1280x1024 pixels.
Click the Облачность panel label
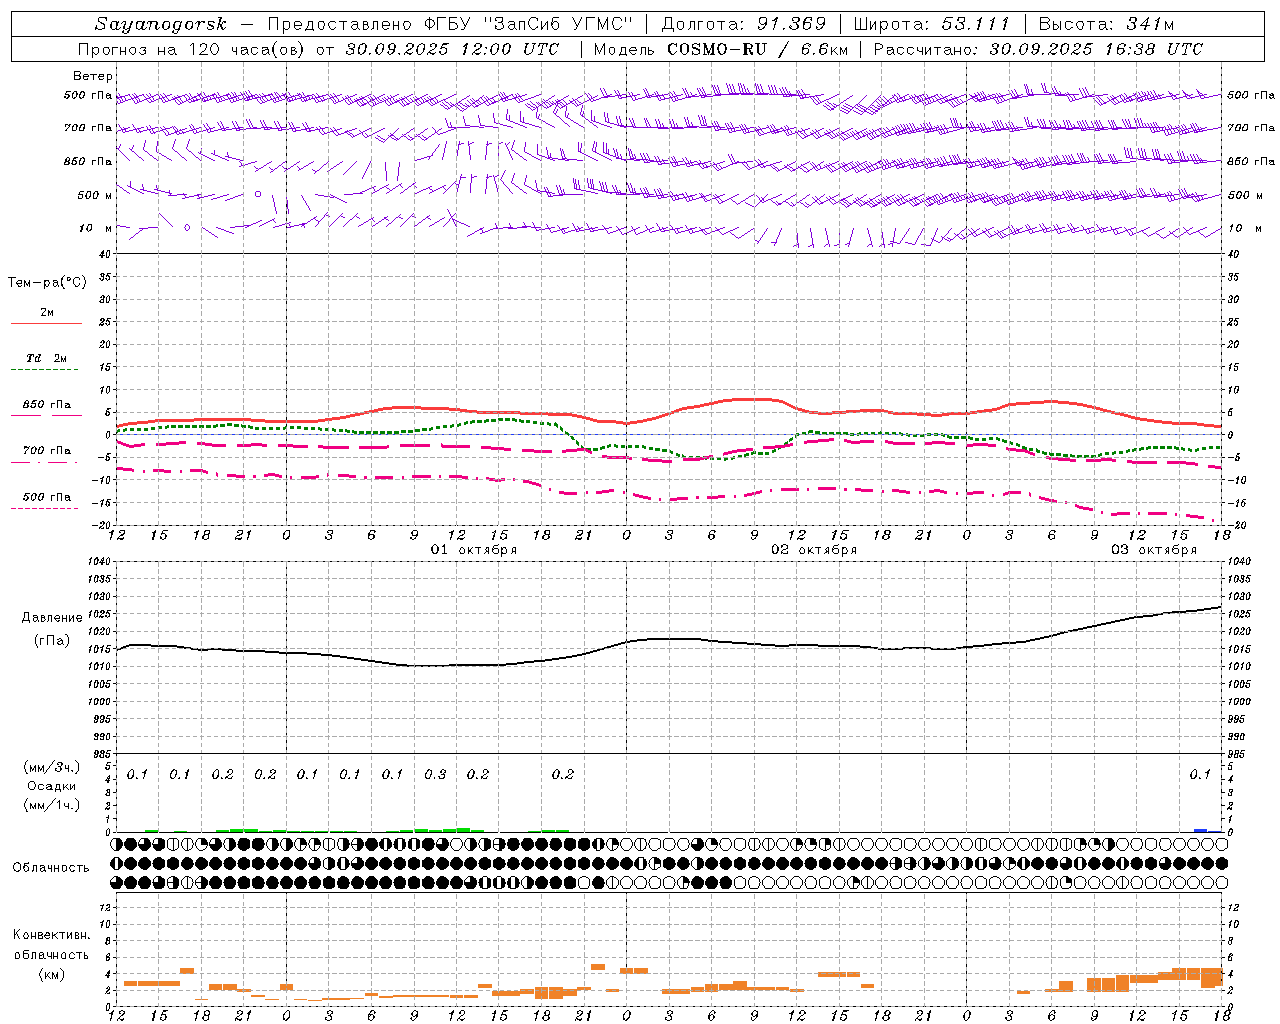51,868
